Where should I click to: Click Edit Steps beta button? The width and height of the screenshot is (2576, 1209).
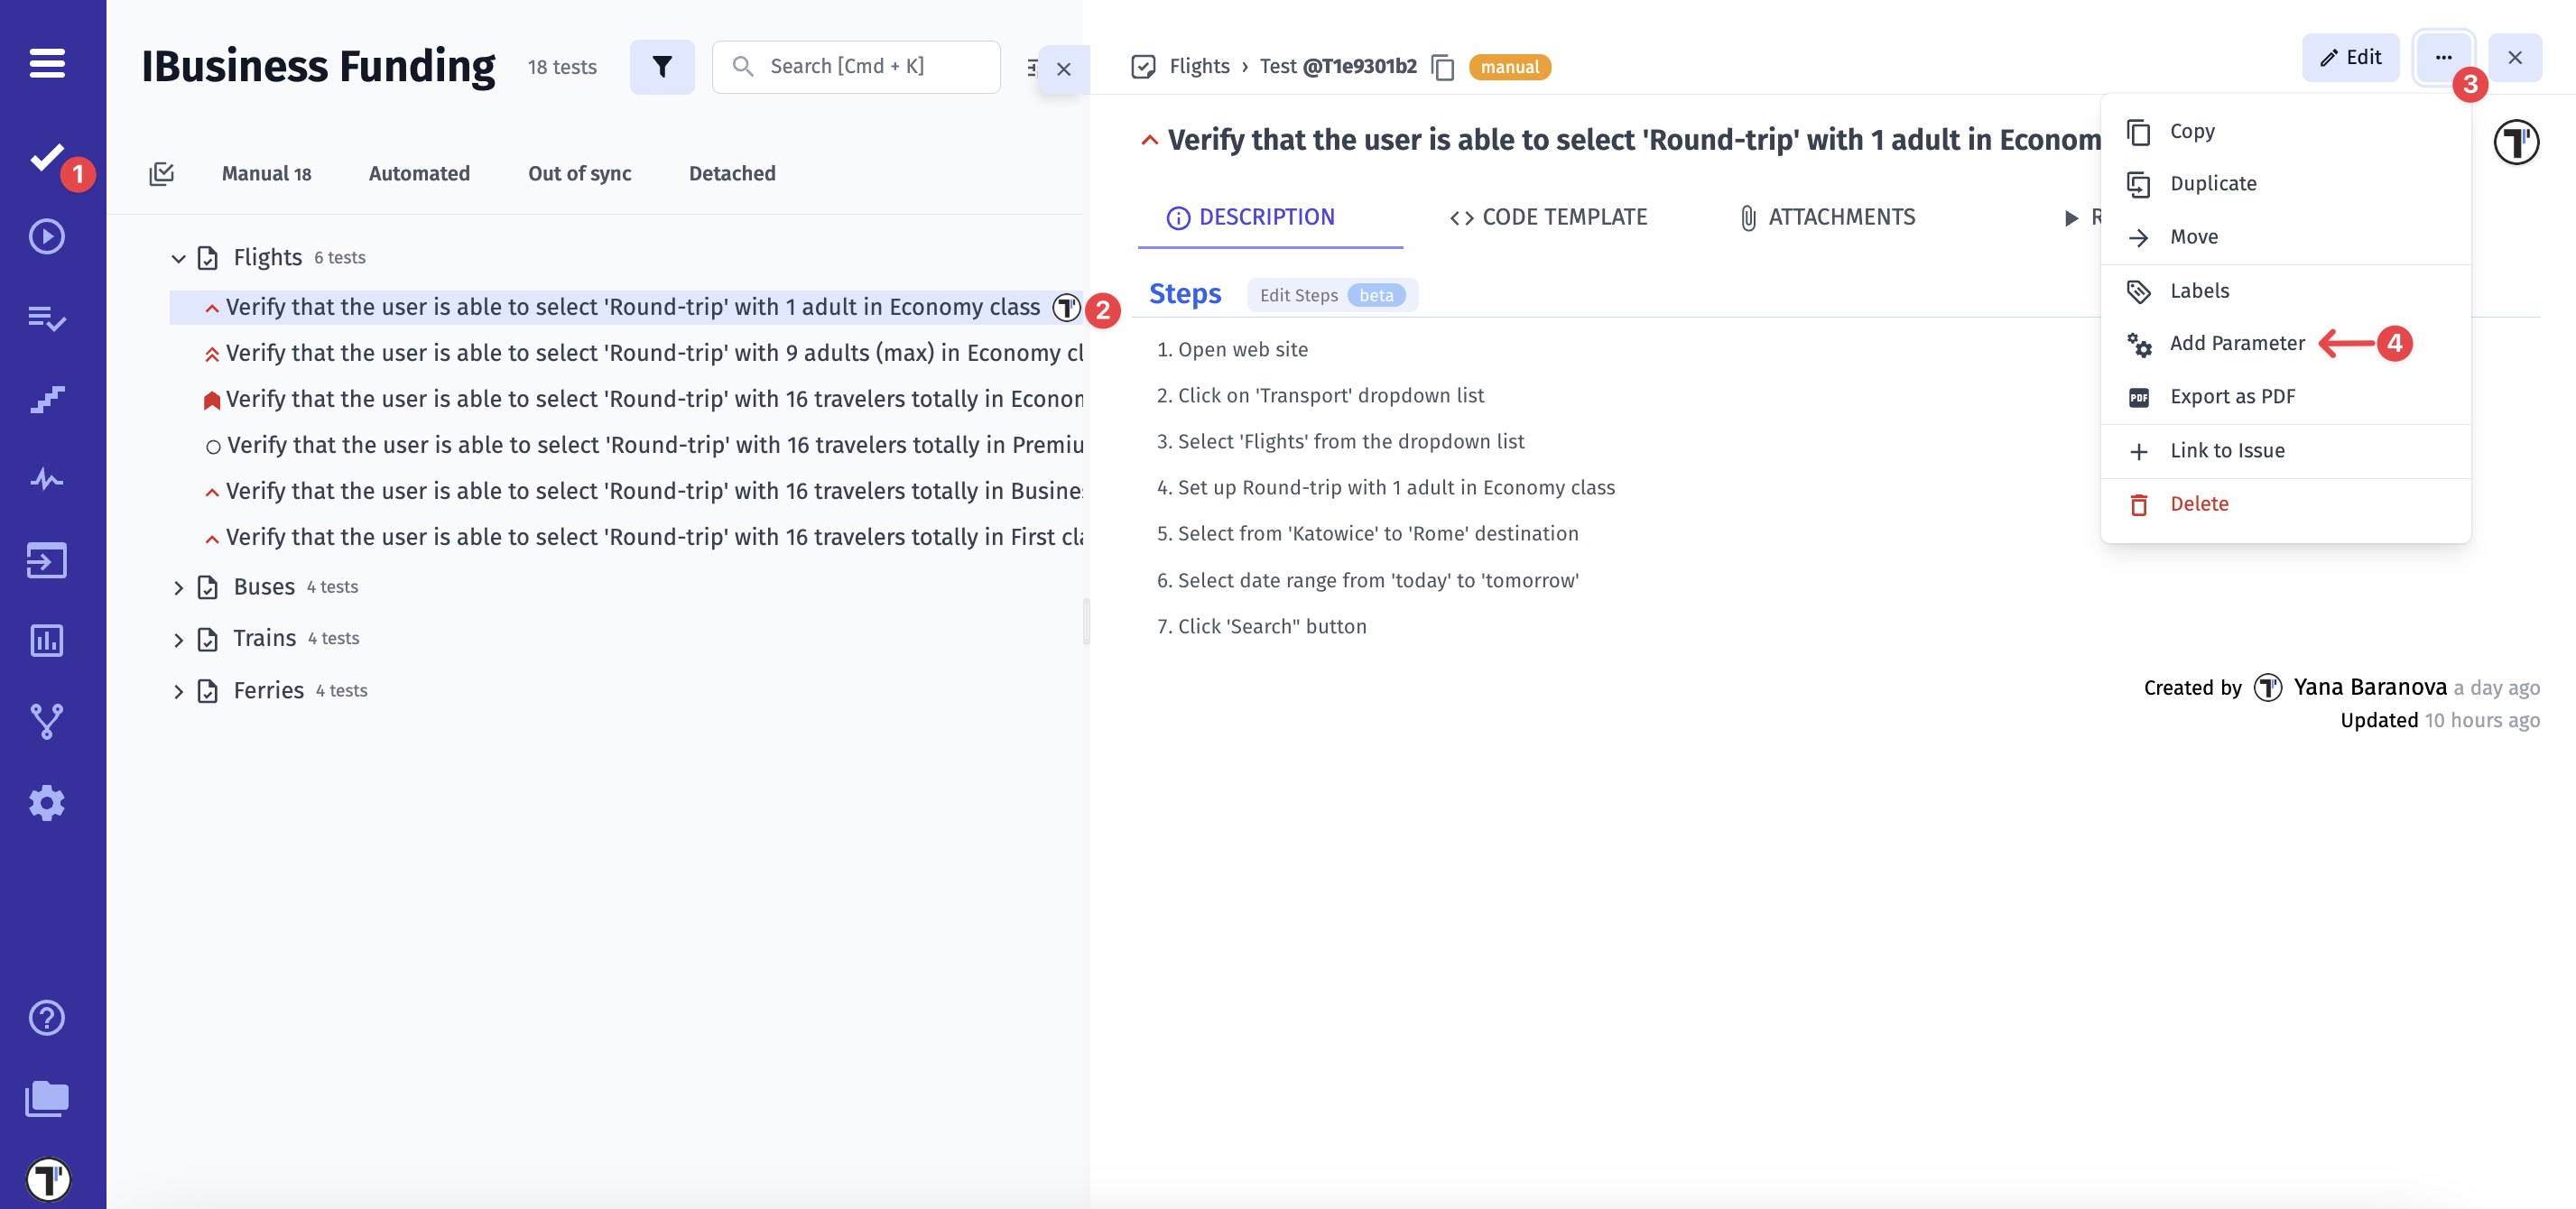pos(1331,295)
